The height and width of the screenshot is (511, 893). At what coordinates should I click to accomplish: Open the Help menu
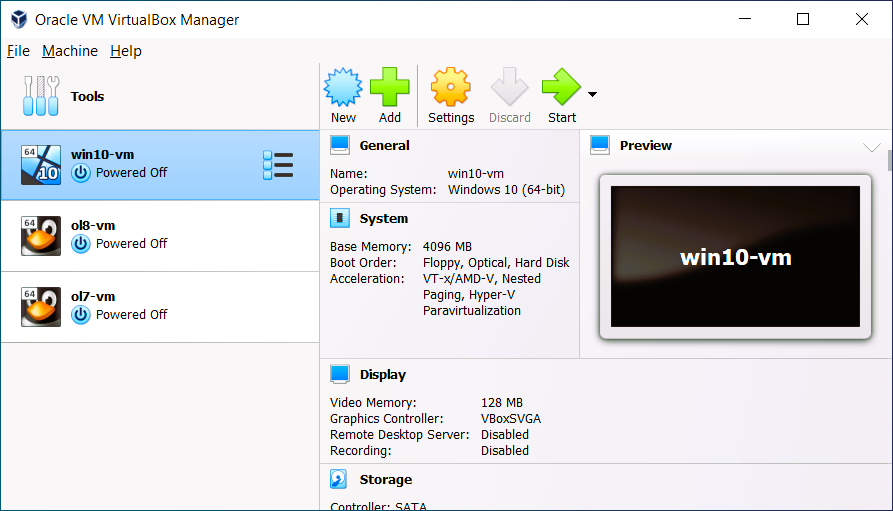[126, 51]
